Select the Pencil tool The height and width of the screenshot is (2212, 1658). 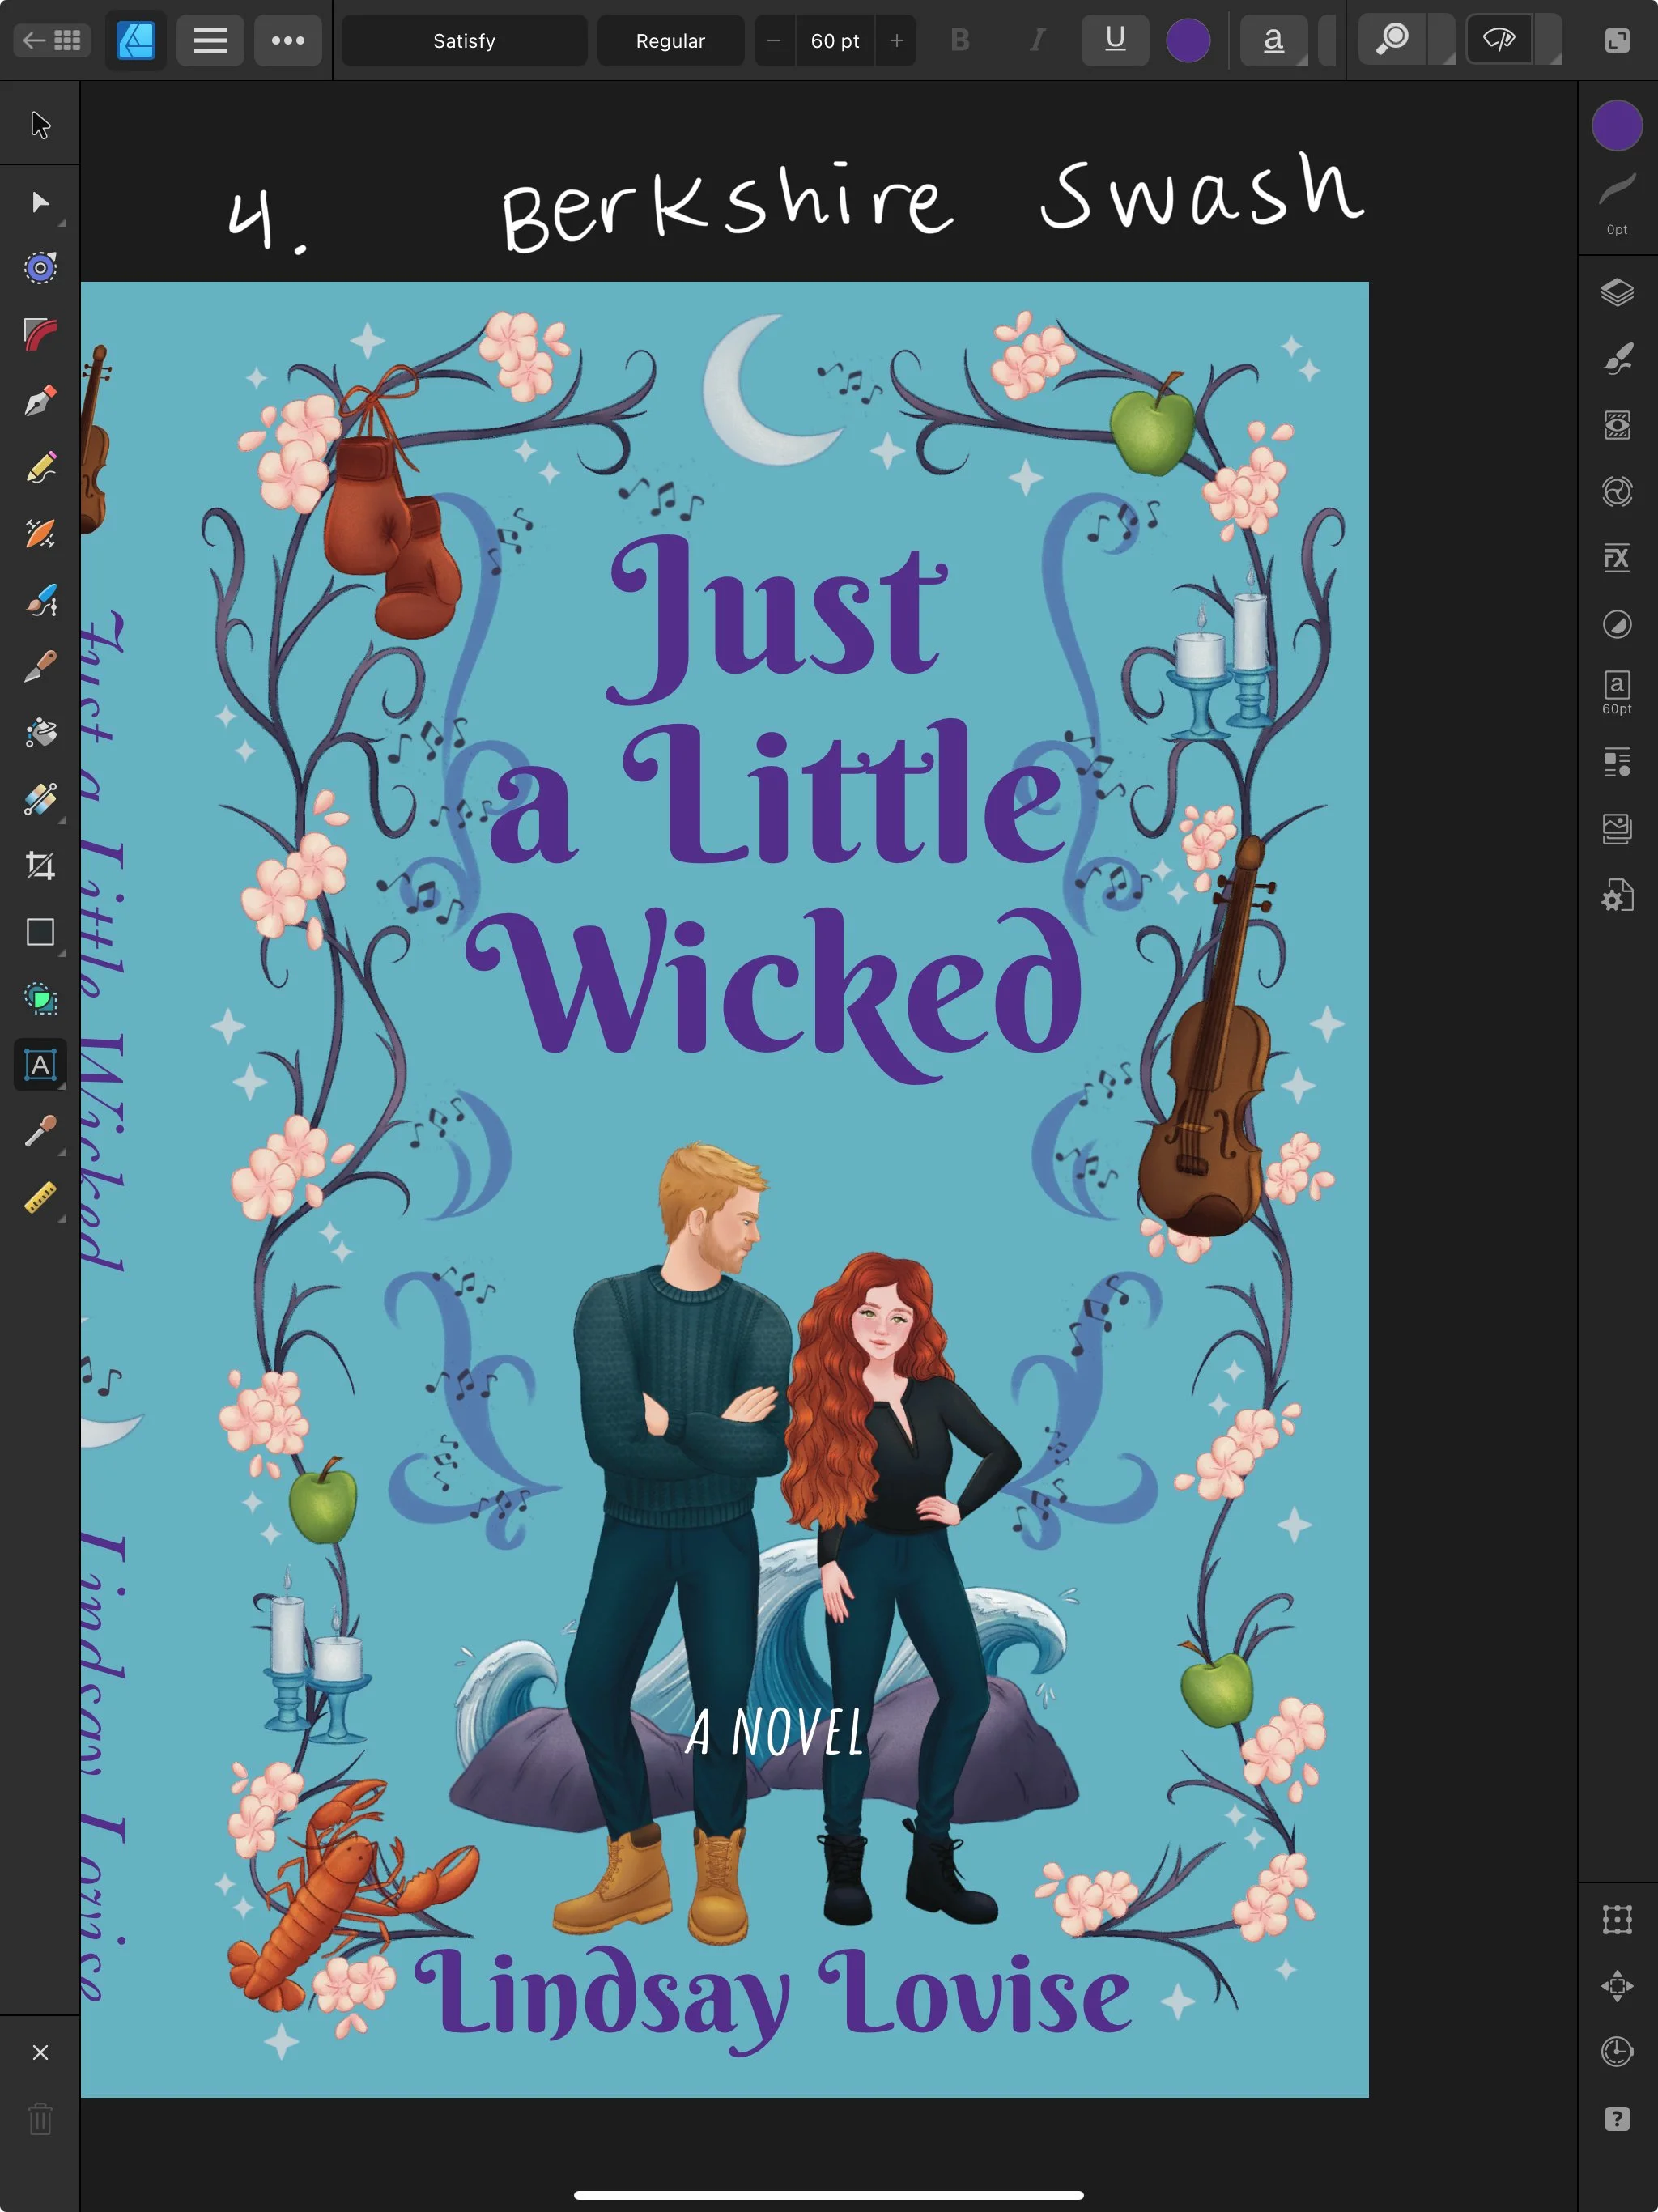click(x=40, y=467)
